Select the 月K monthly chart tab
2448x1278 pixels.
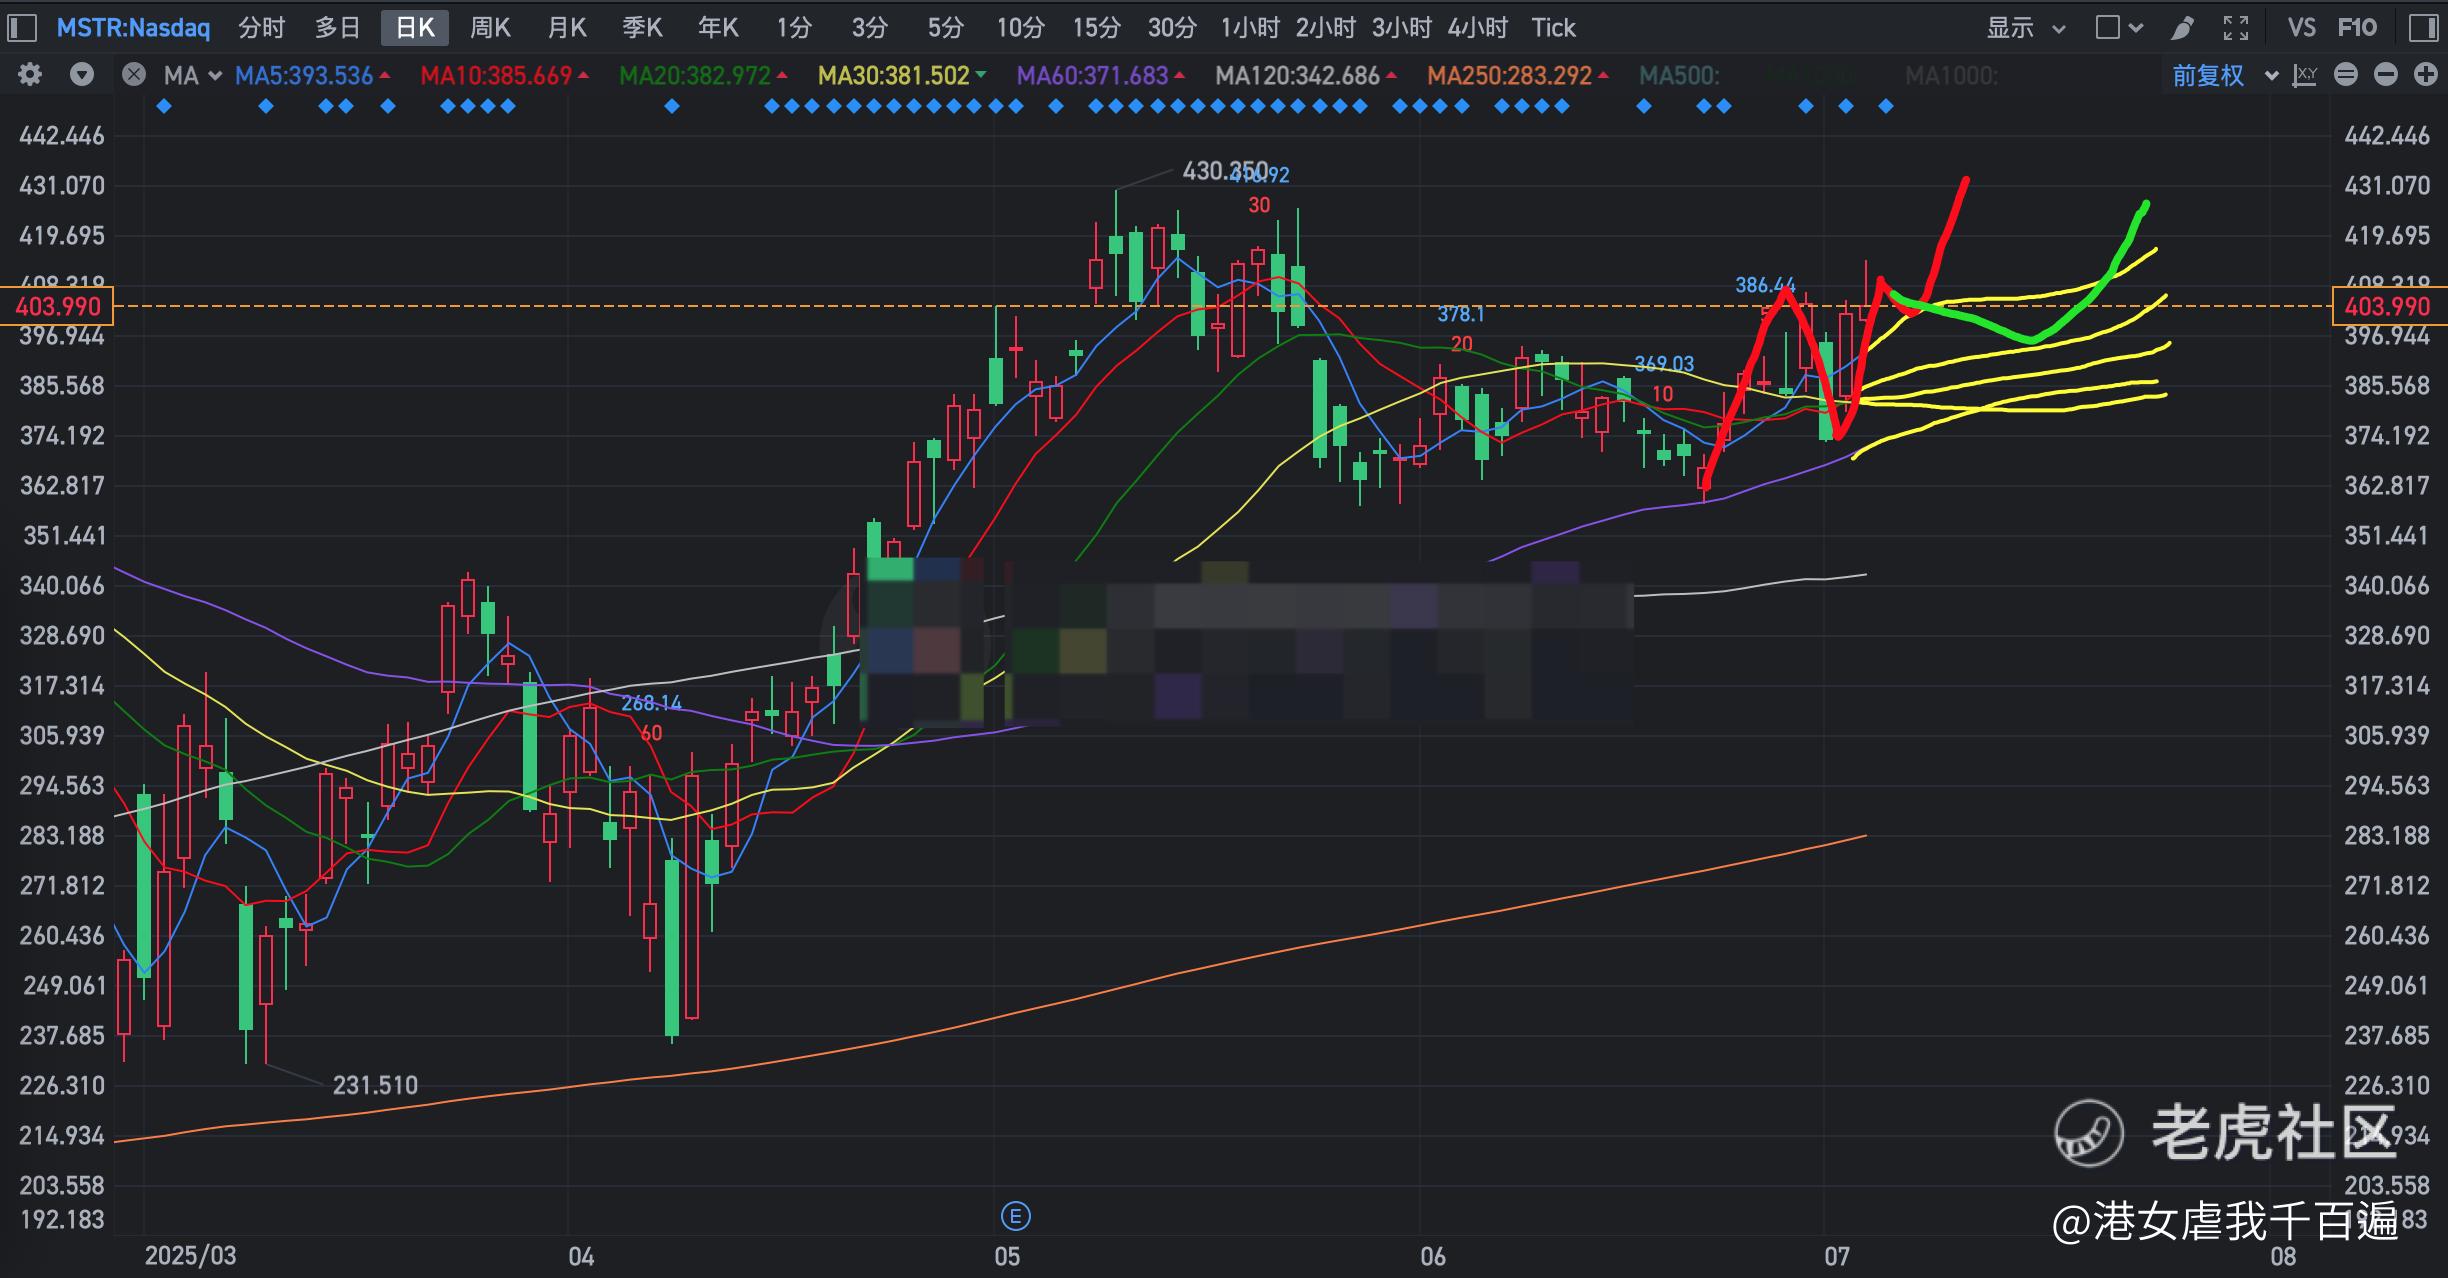tap(567, 28)
